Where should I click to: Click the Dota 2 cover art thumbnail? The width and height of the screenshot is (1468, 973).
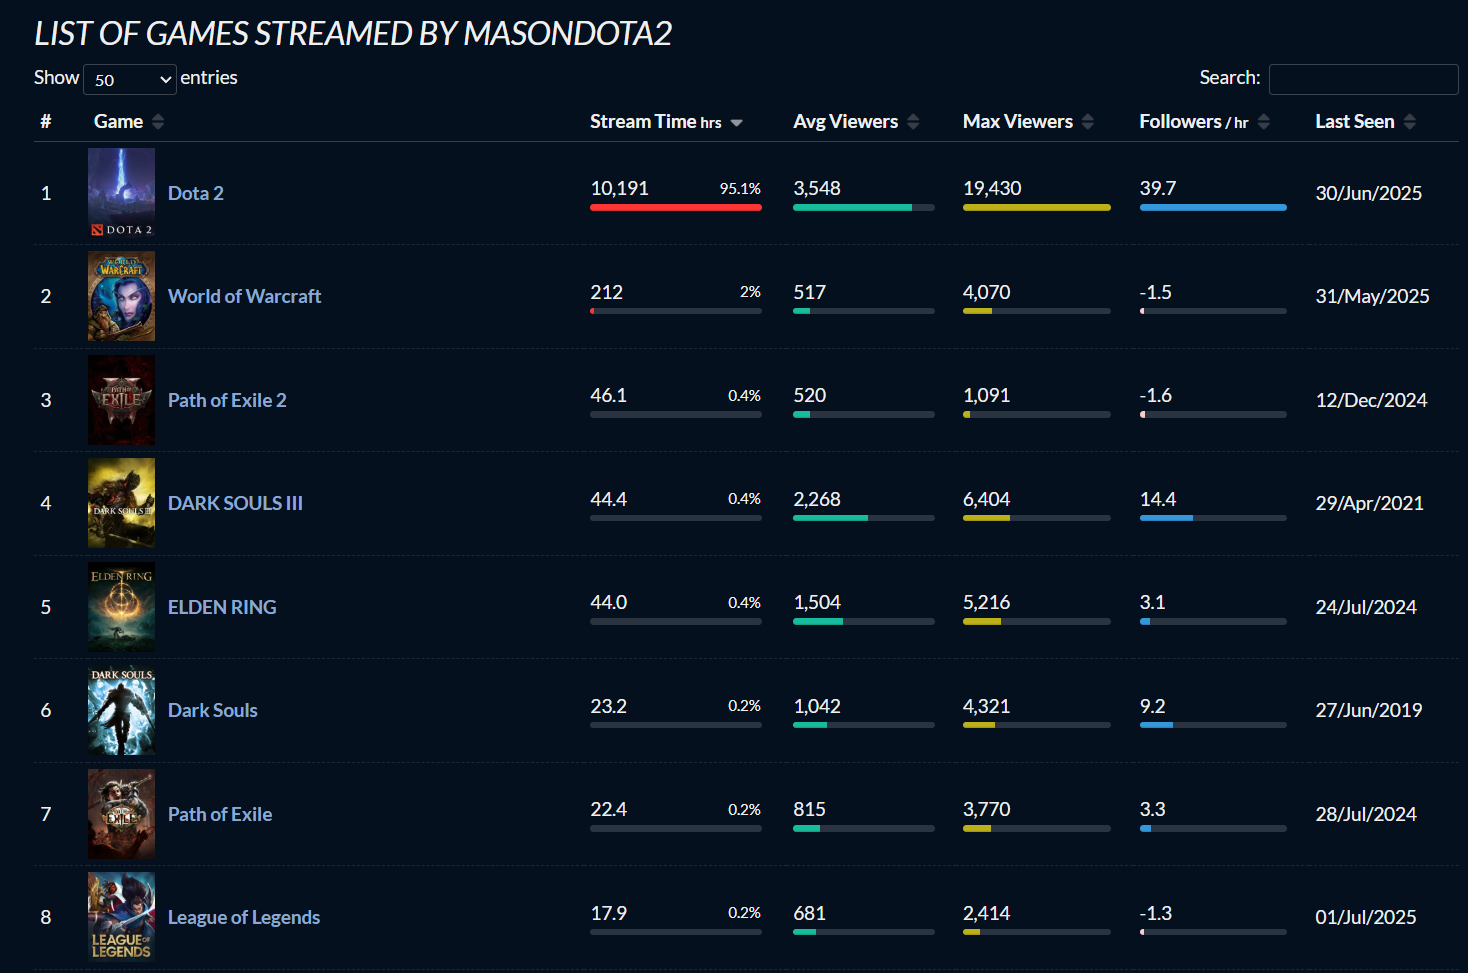tap(121, 193)
